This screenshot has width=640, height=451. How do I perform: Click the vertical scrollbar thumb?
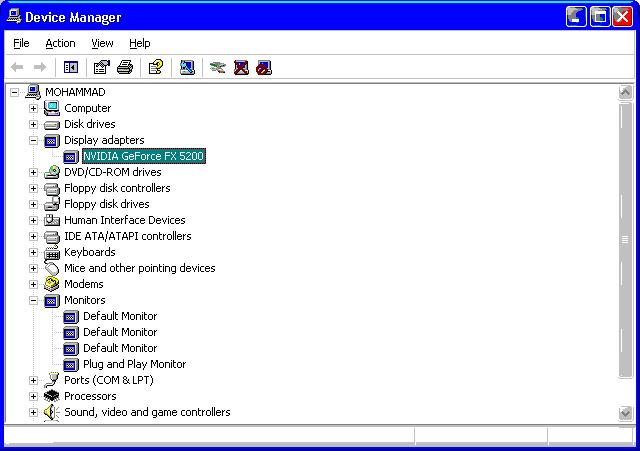[x=625, y=240]
